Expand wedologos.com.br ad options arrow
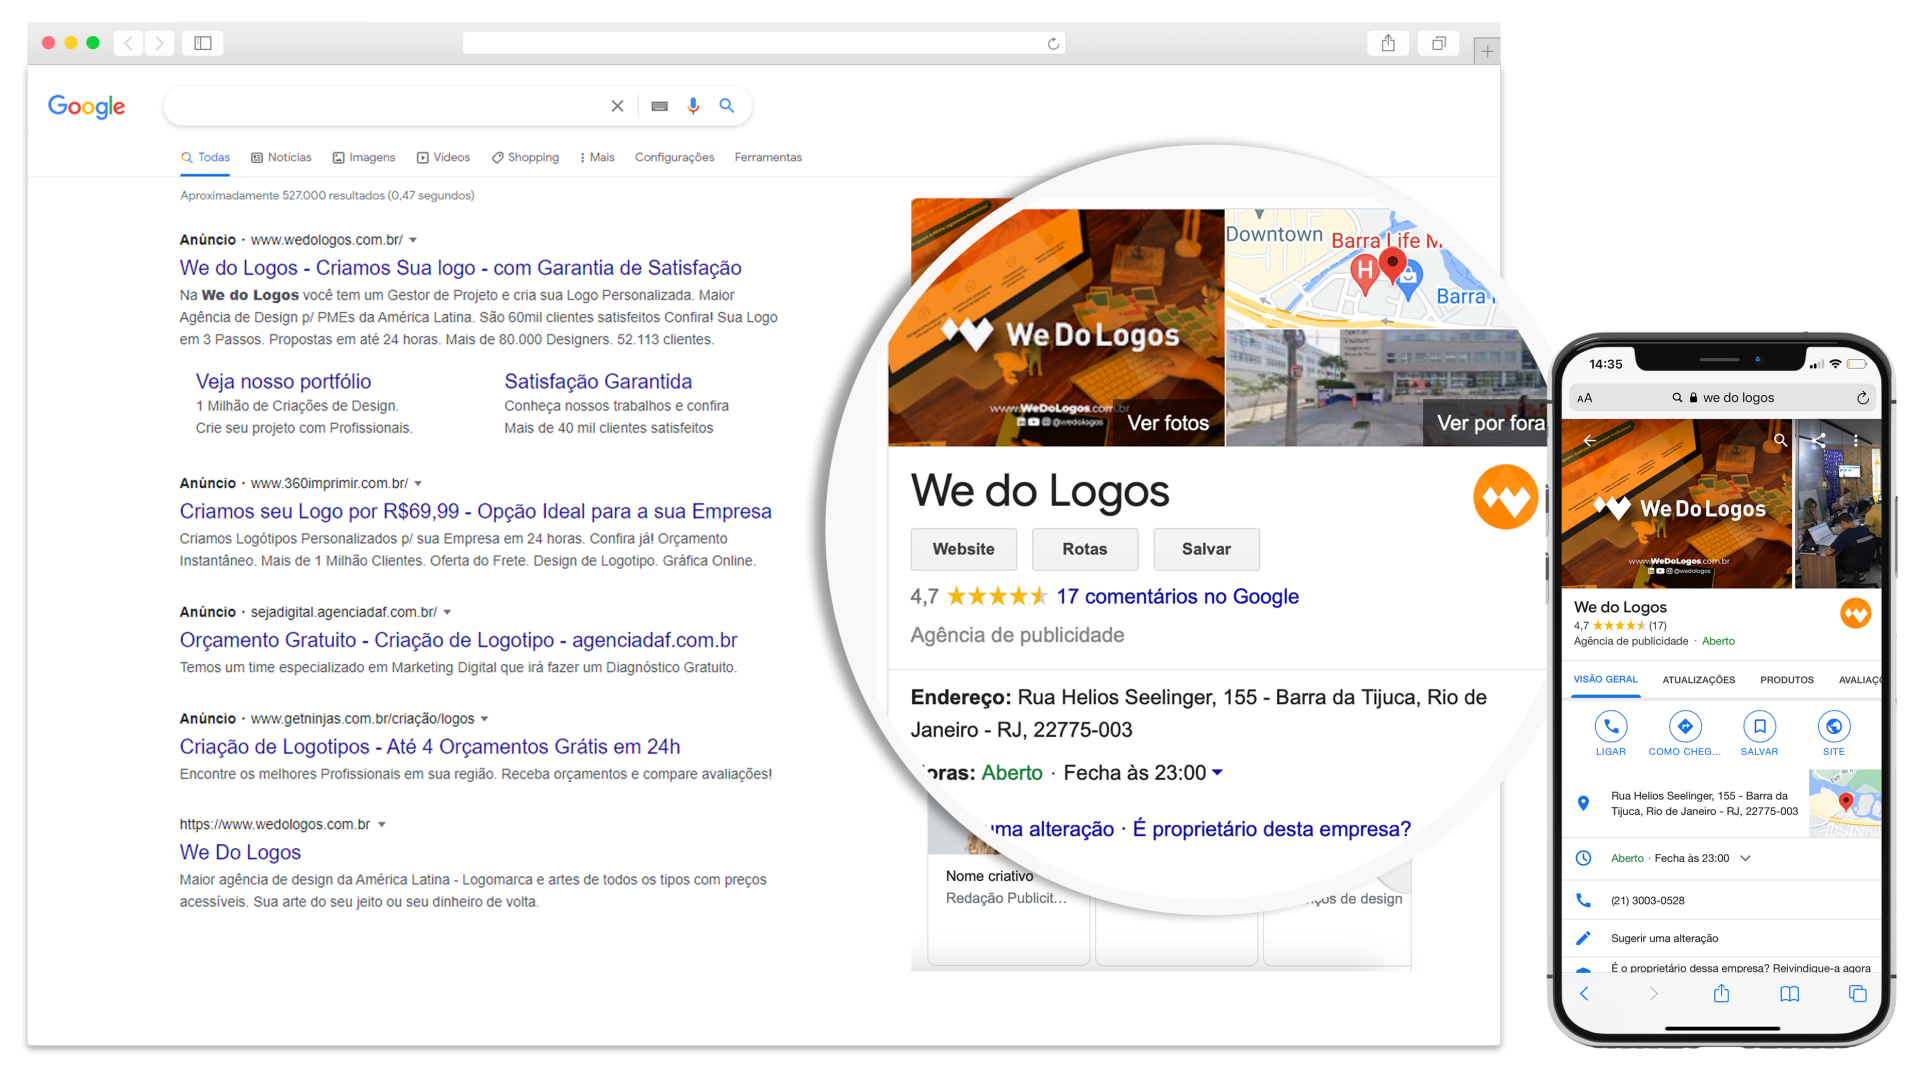 click(x=413, y=240)
